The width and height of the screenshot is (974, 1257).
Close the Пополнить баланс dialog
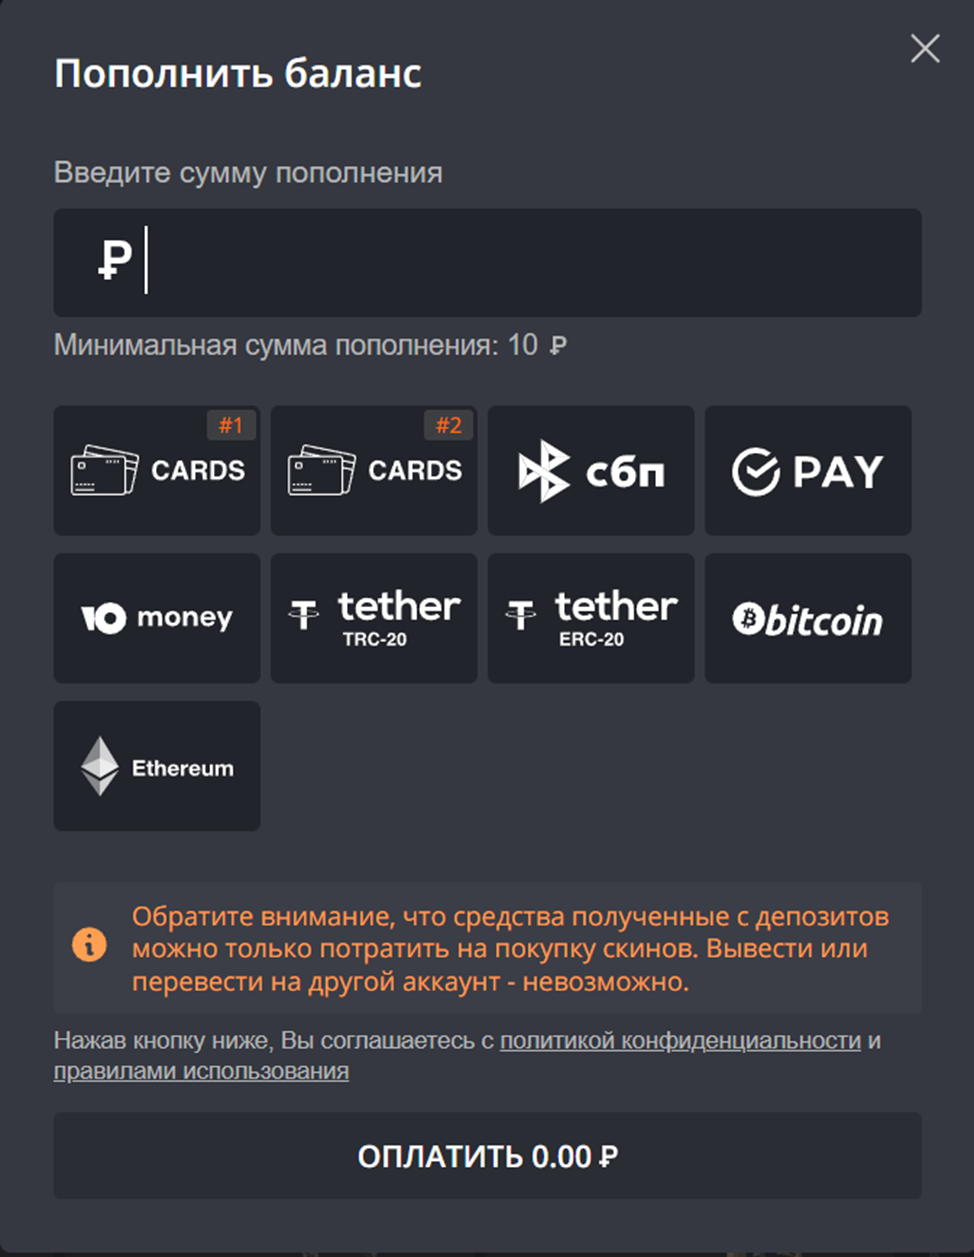925,48
